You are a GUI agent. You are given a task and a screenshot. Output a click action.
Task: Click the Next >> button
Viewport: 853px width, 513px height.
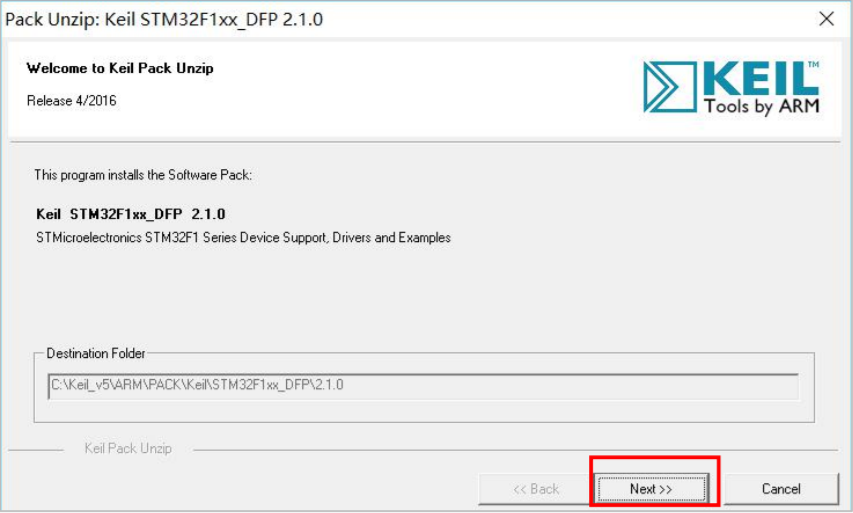[651, 489]
